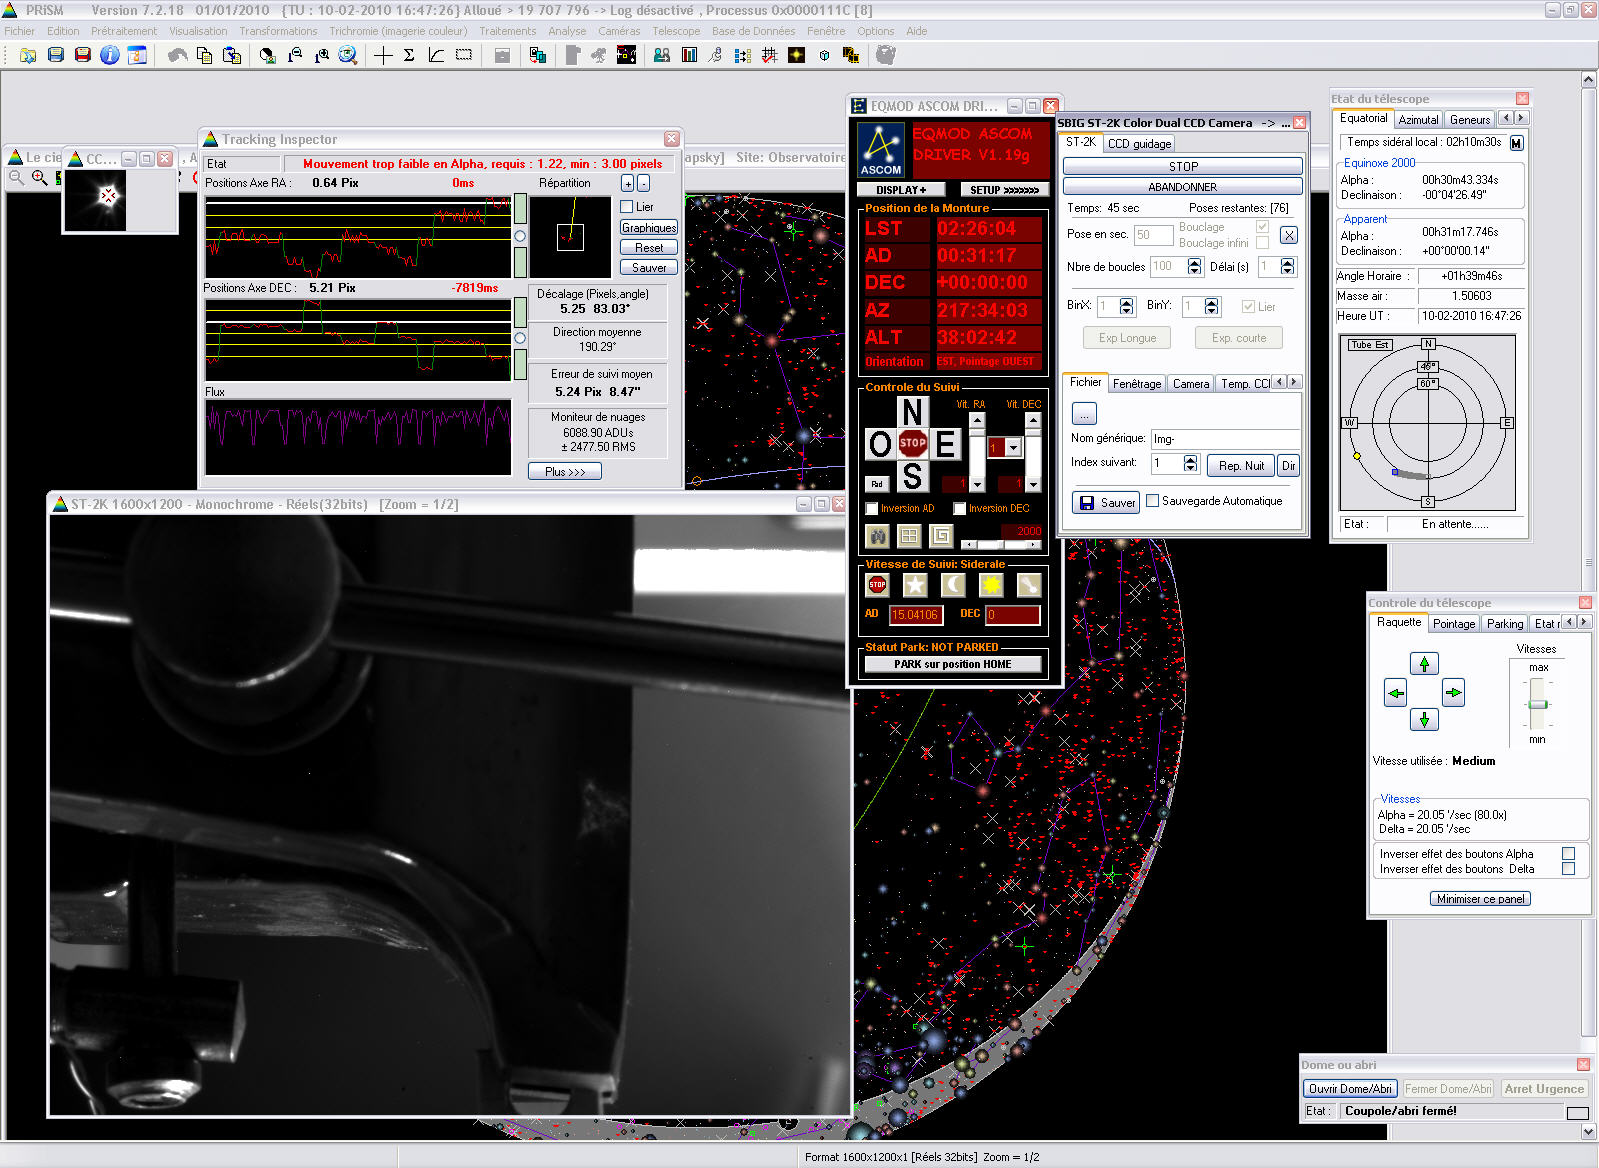Select the lunar tracking rate moon icon

953,585
